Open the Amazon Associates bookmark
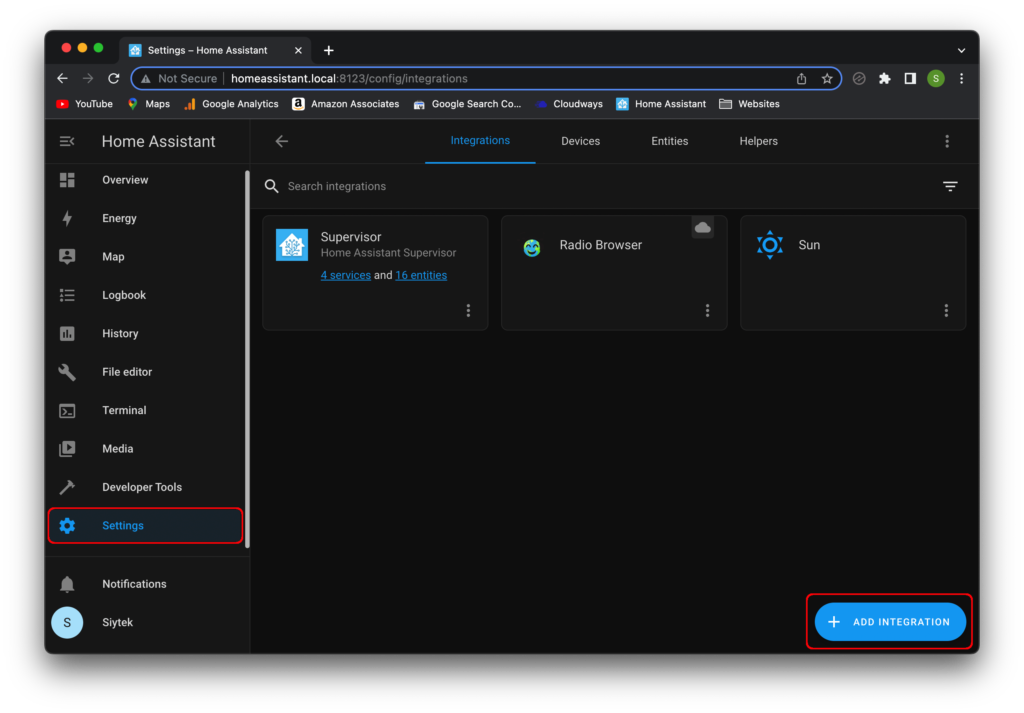The height and width of the screenshot is (713, 1024). tap(345, 104)
